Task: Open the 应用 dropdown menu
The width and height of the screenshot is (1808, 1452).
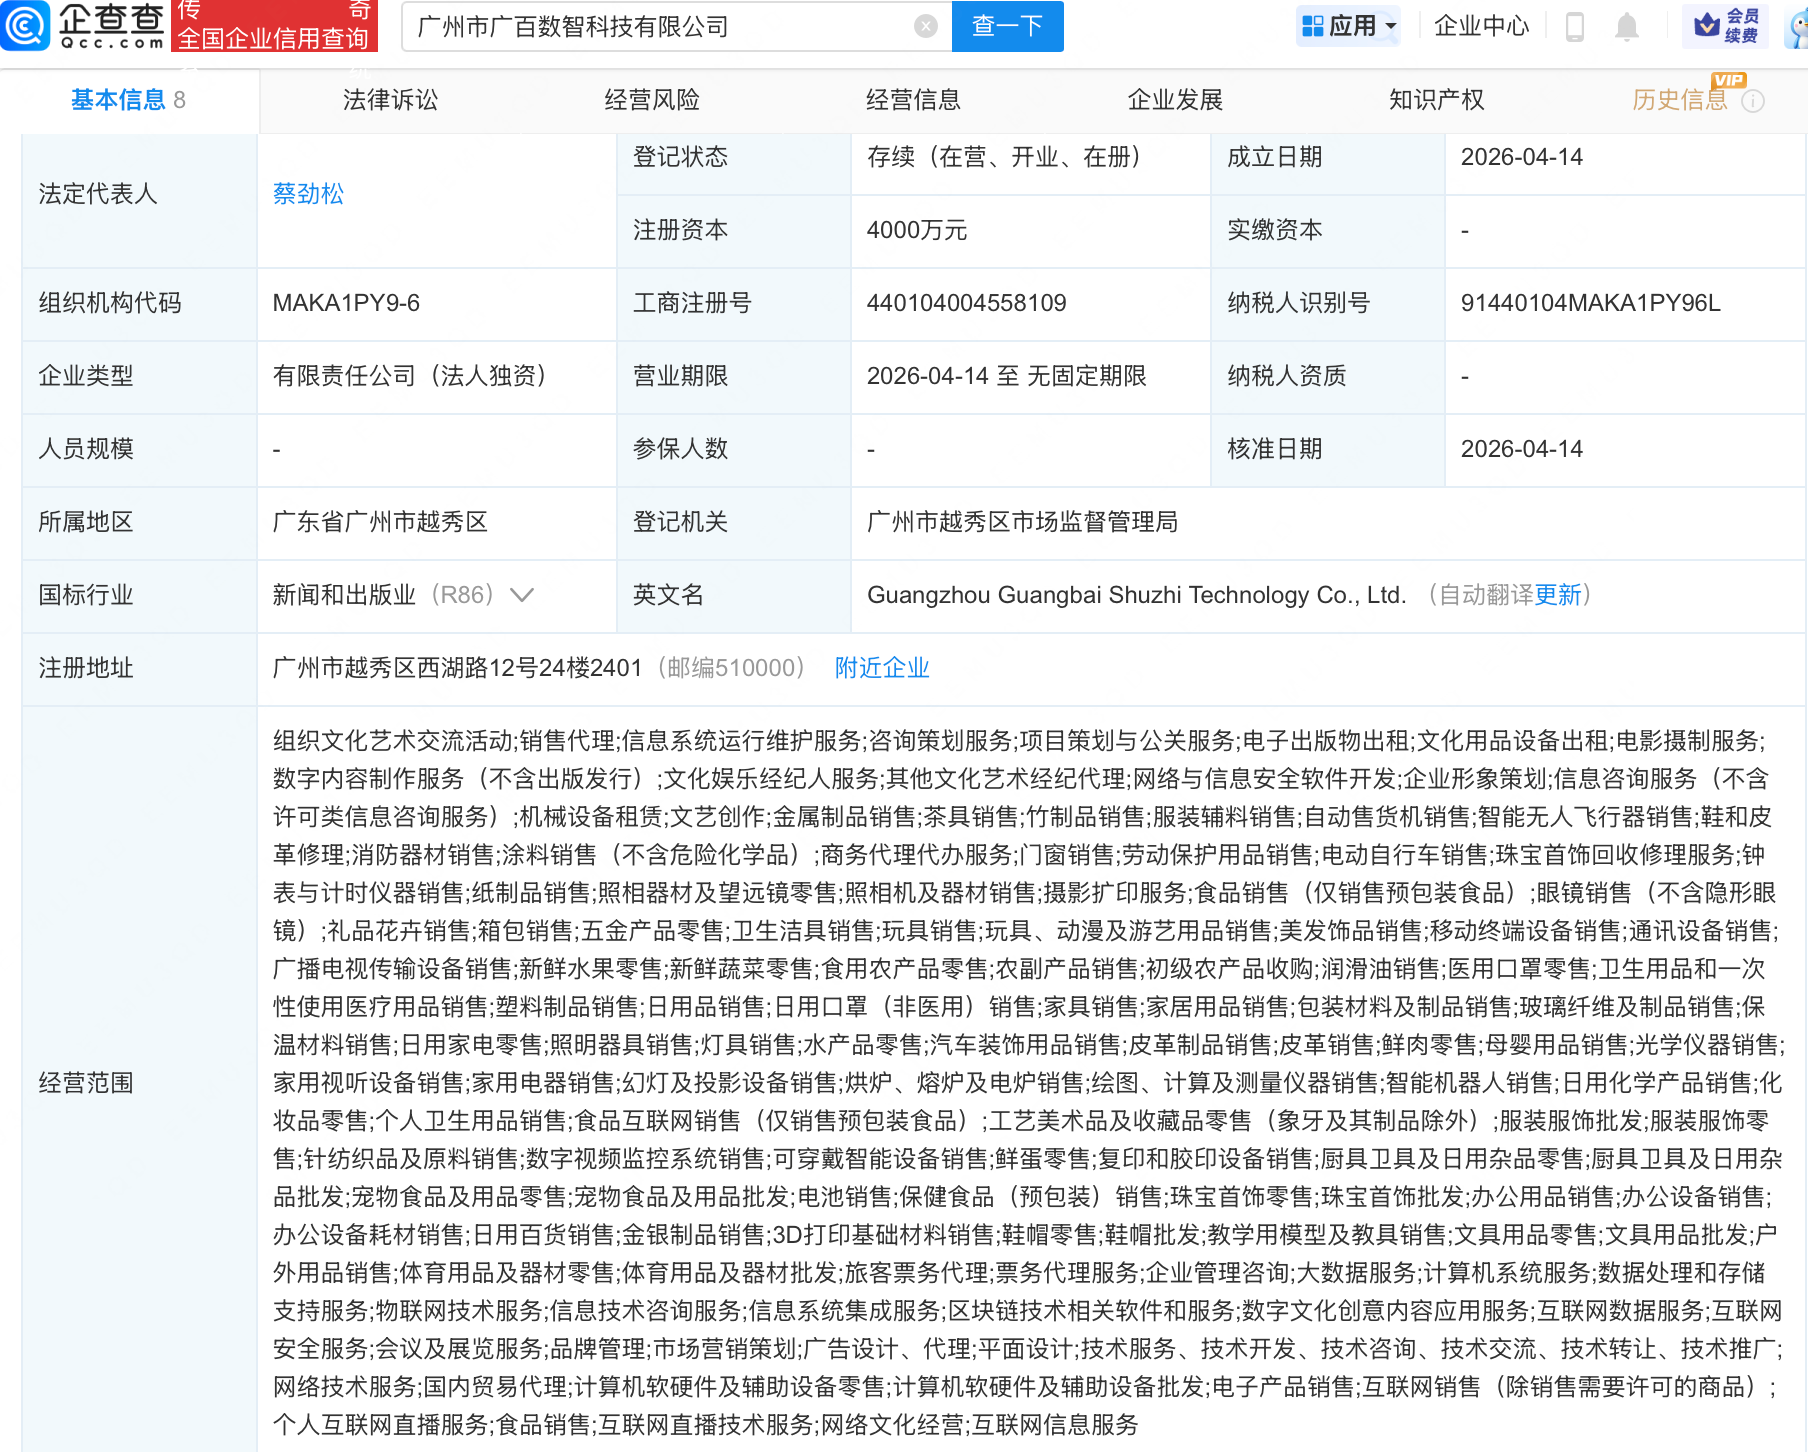Action: (x=1349, y=27)
